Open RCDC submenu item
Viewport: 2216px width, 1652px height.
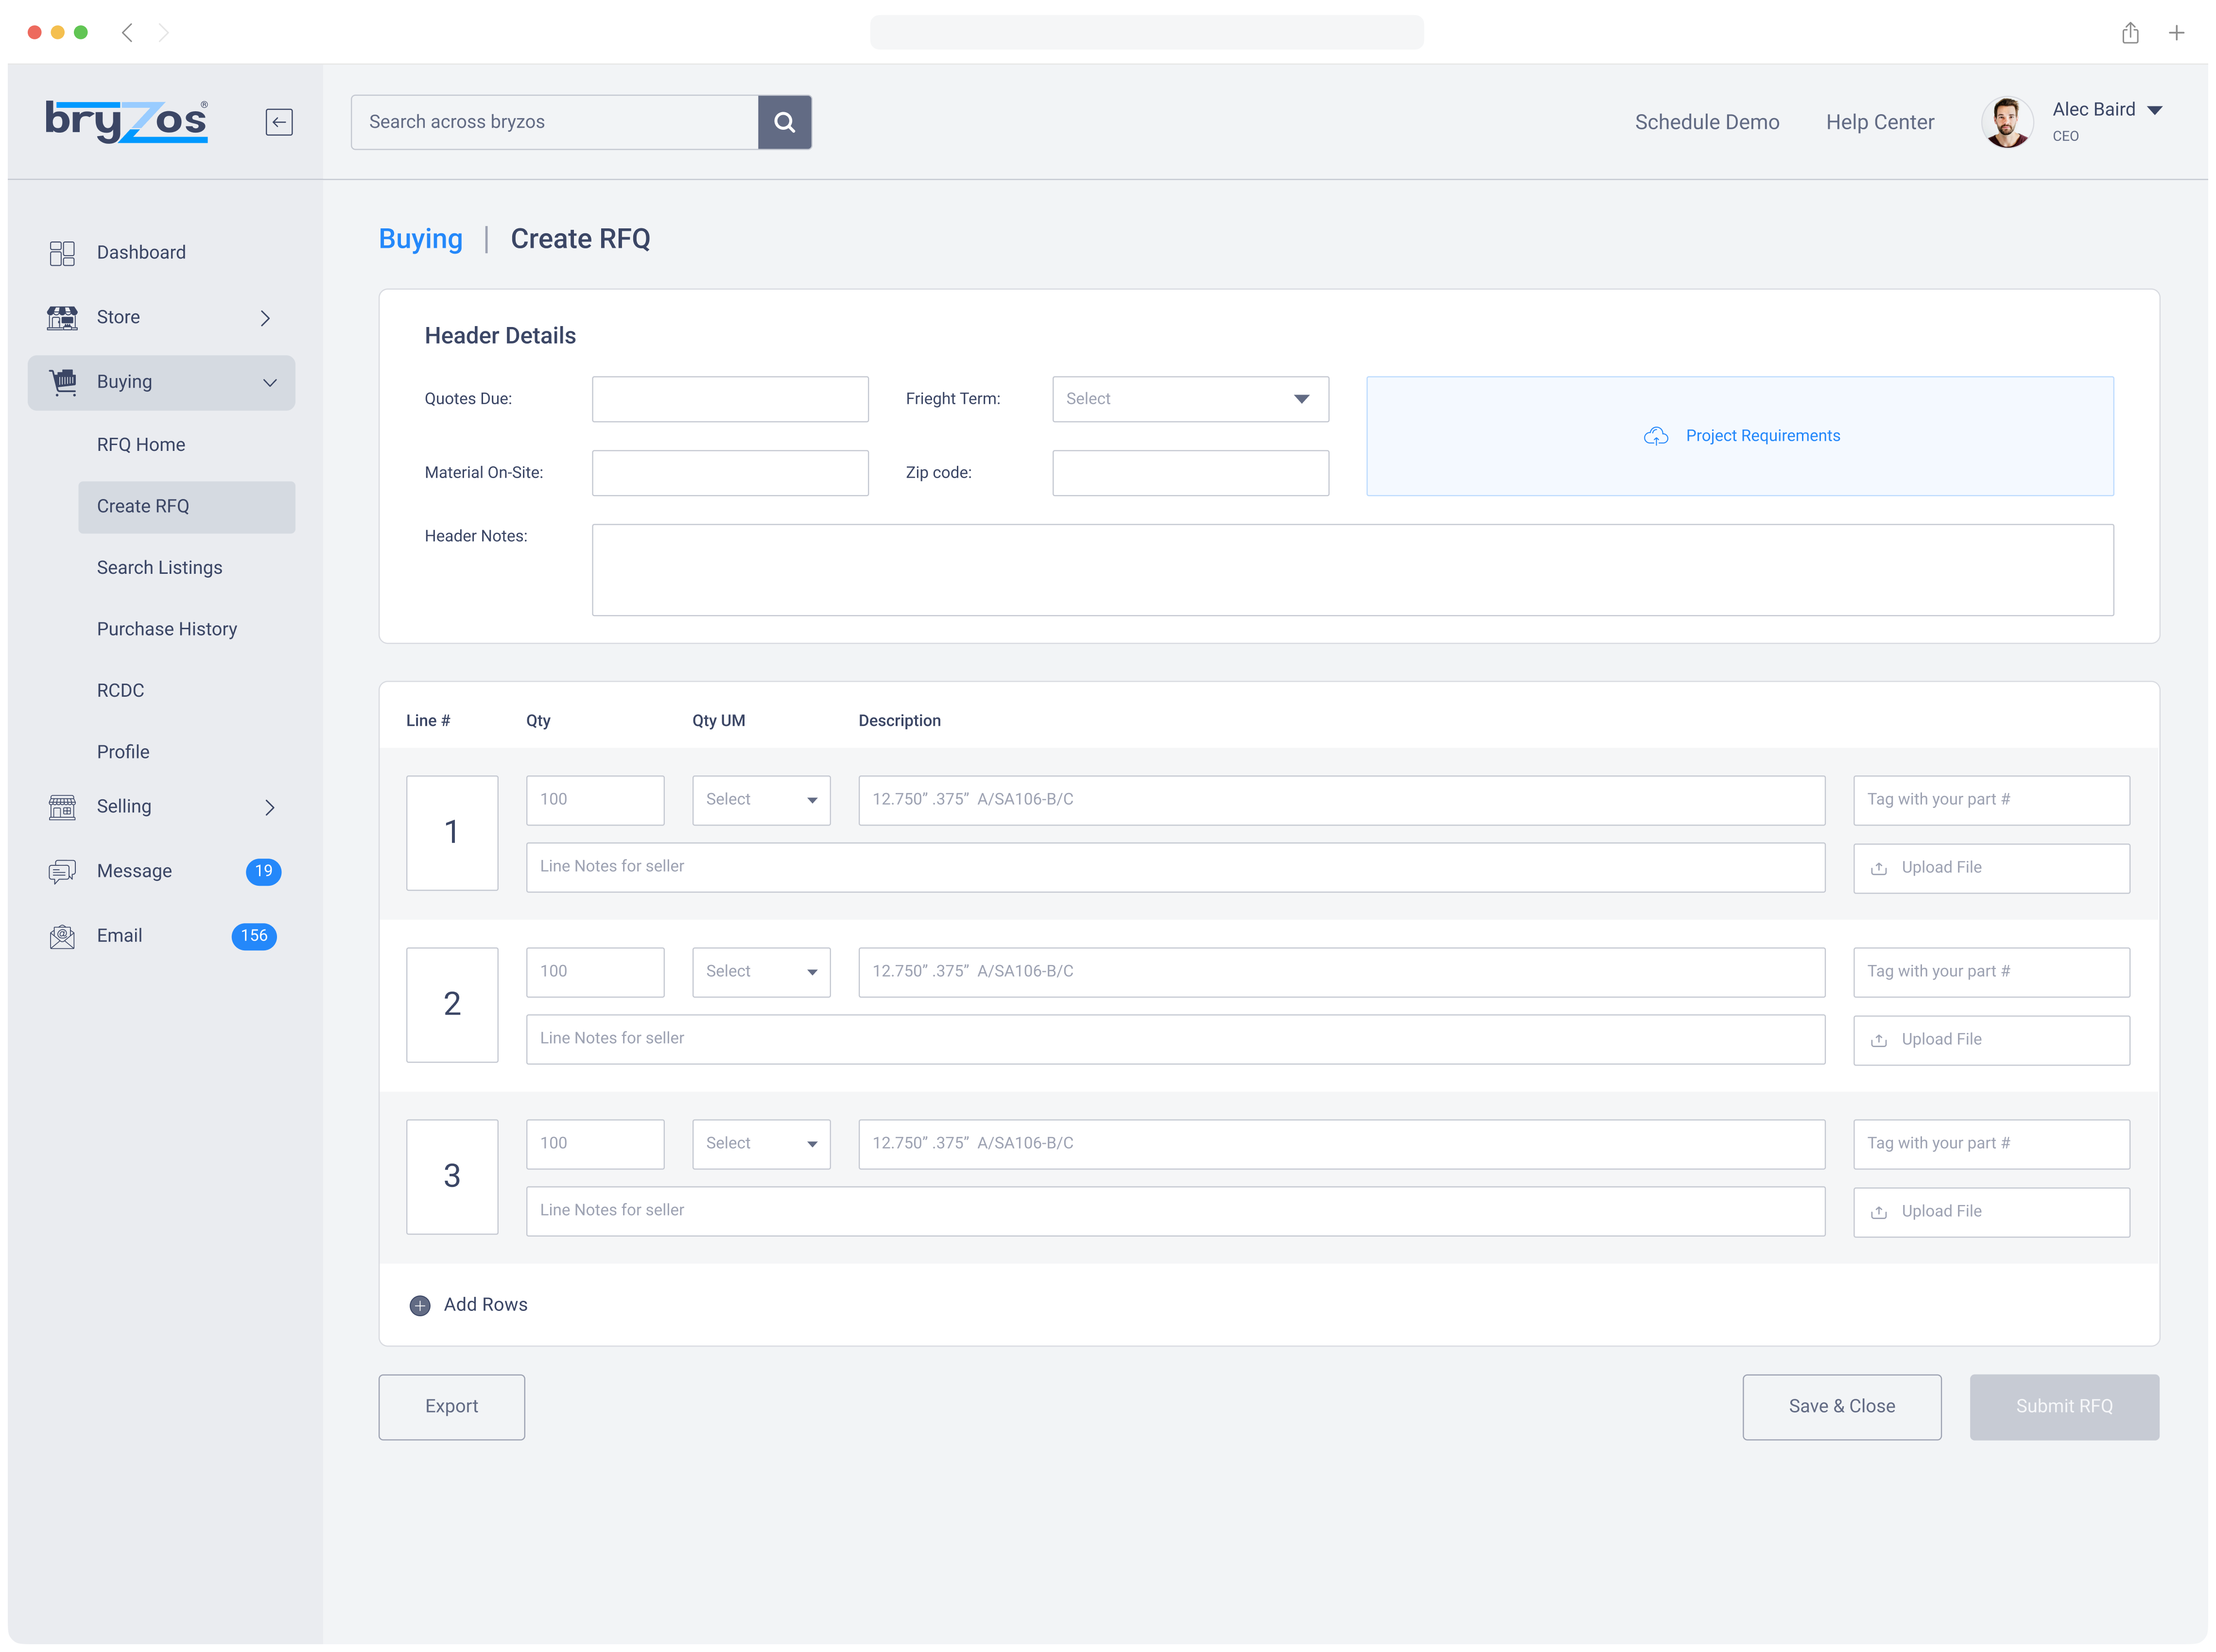[x=120, y=691]
